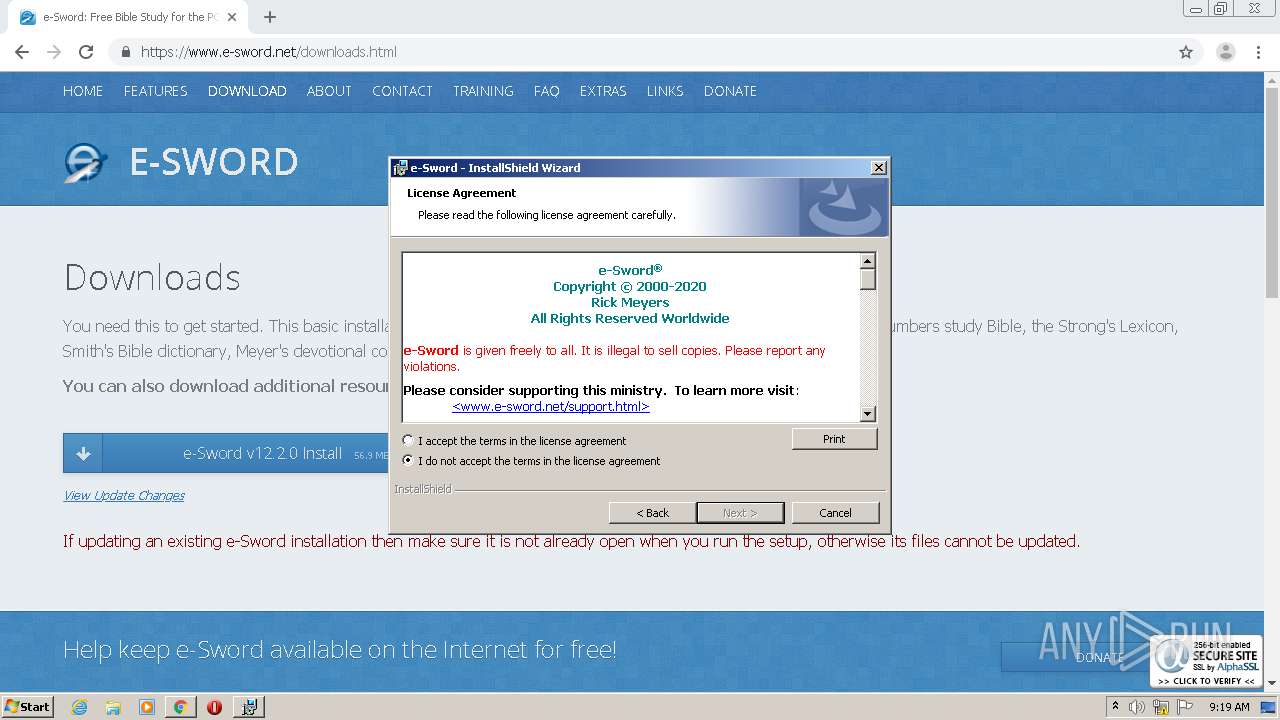Open the HOME menu item

point(83,91)
